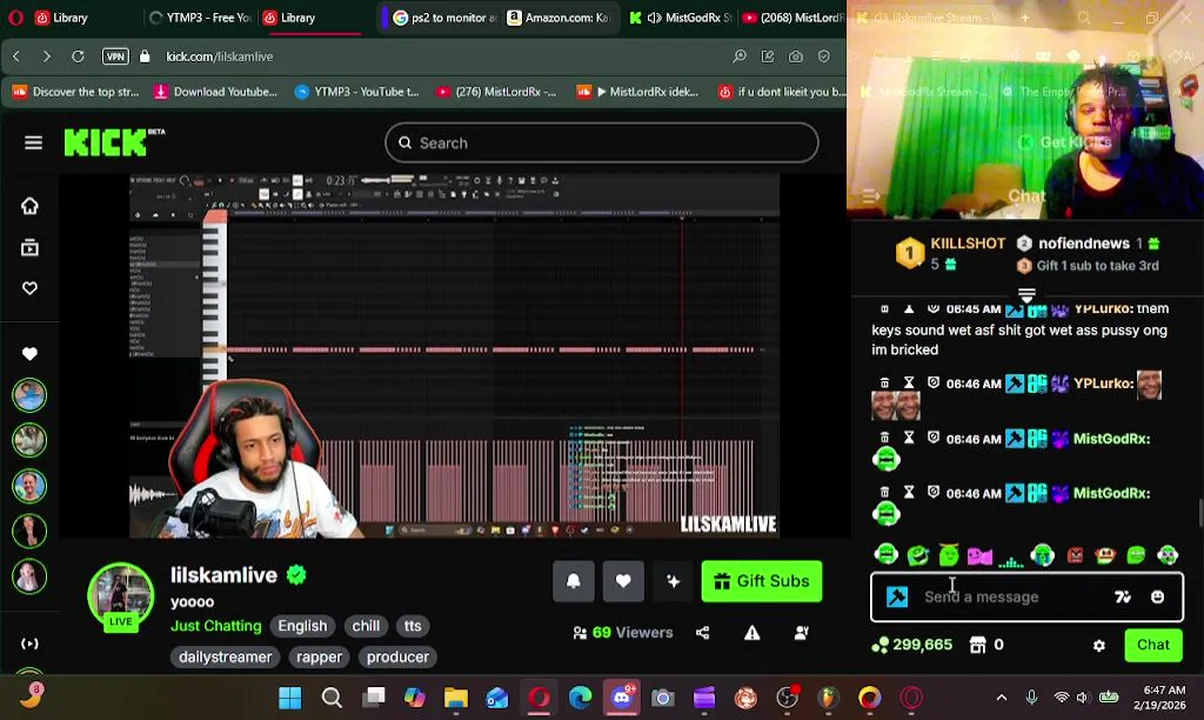Select the English tag
The width and height of the screenshot is (1204, 720).
pyautogui.click(x=302, y=626)
